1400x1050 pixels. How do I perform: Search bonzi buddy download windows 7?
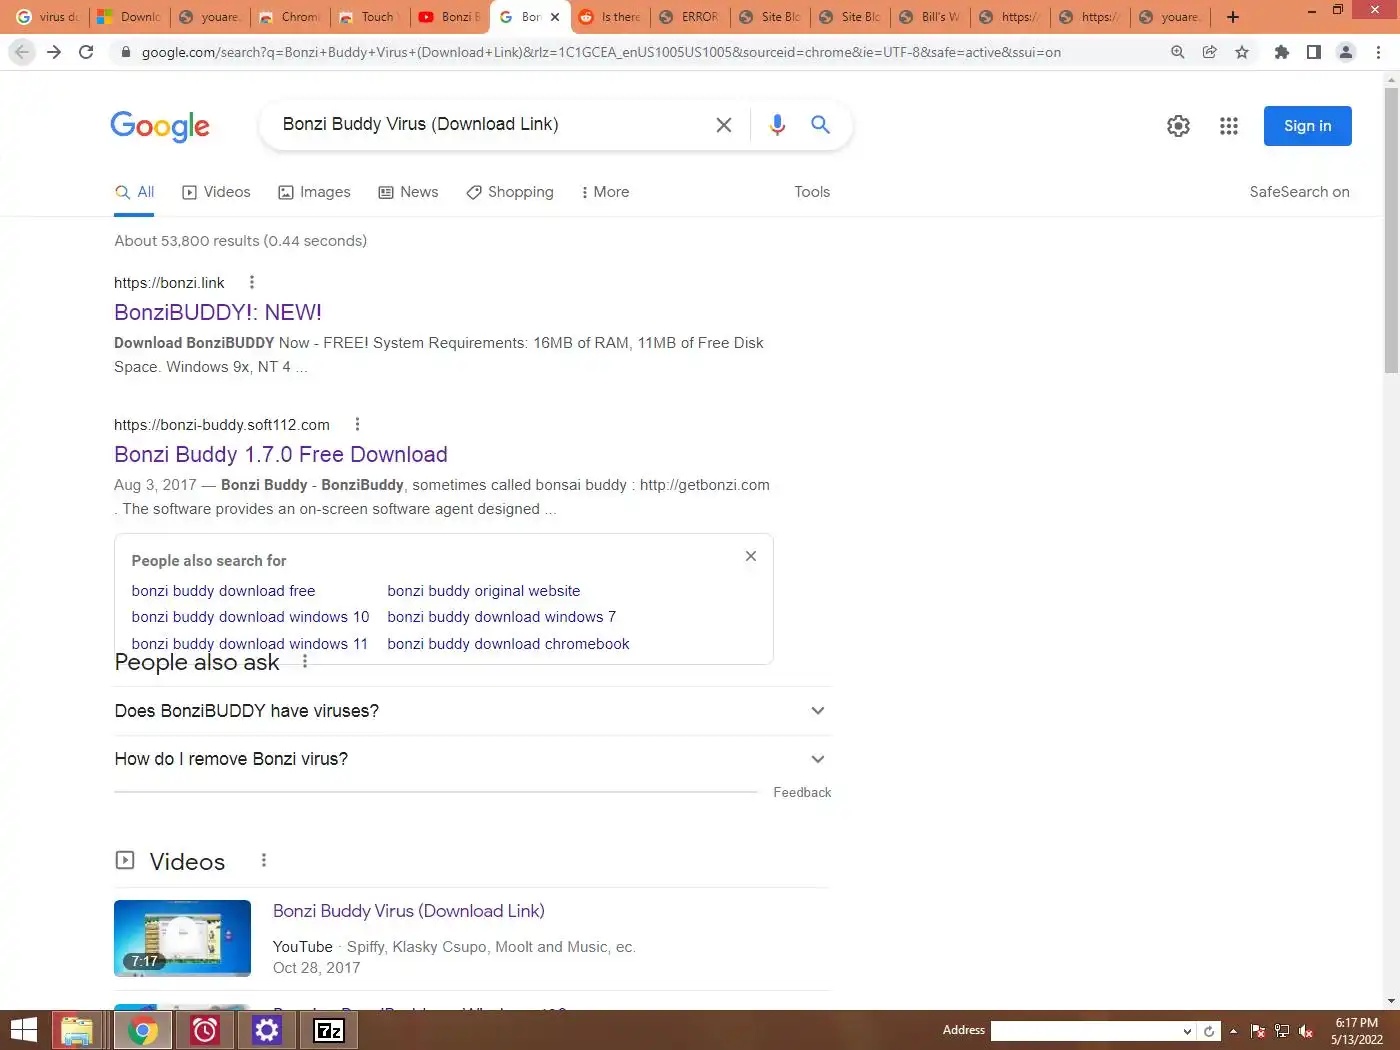pos(502,617)
